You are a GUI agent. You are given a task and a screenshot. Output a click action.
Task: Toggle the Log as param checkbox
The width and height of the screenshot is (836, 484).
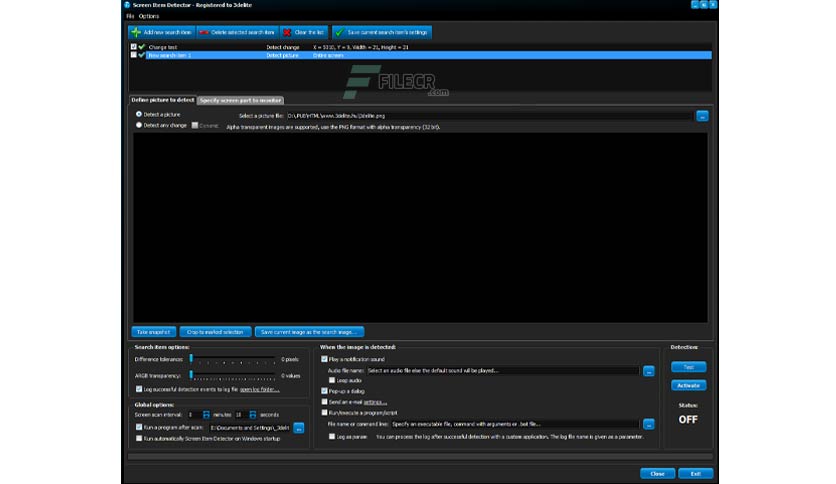coord(332,437)
